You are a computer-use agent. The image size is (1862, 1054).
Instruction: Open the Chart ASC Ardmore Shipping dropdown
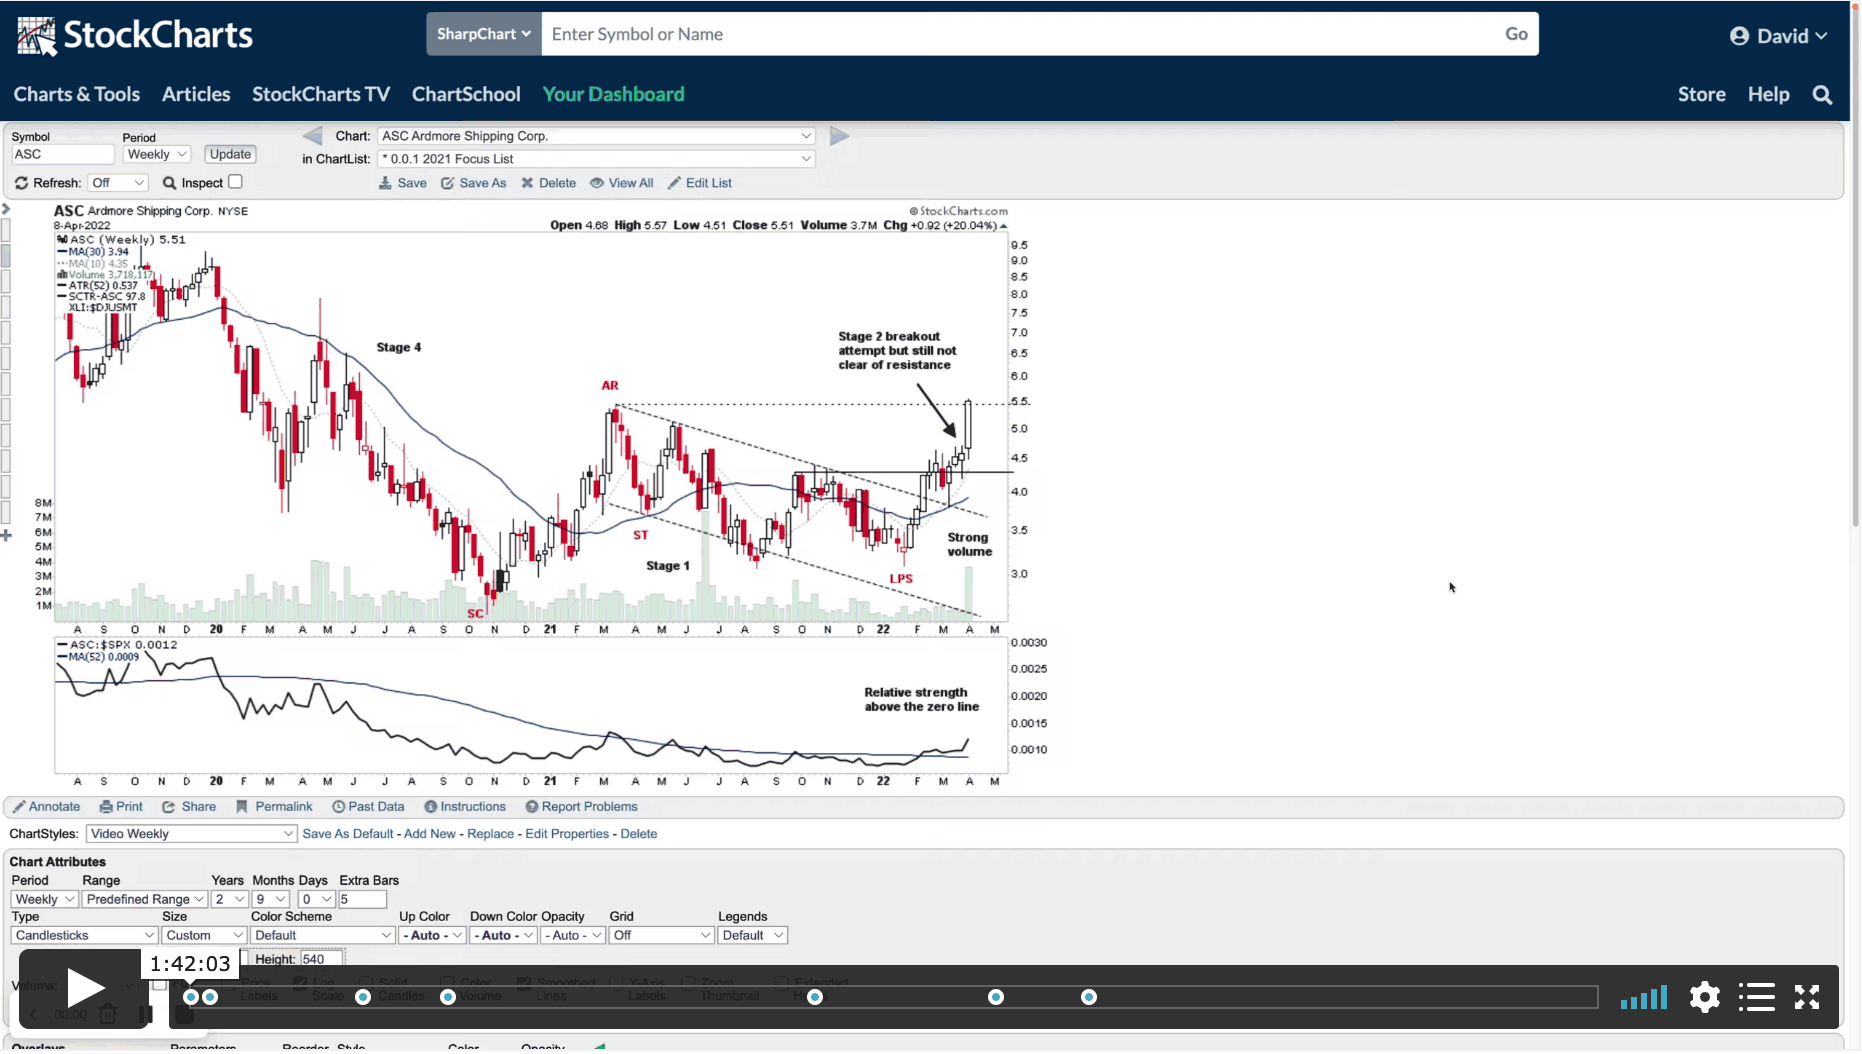[x=596, y=136]
